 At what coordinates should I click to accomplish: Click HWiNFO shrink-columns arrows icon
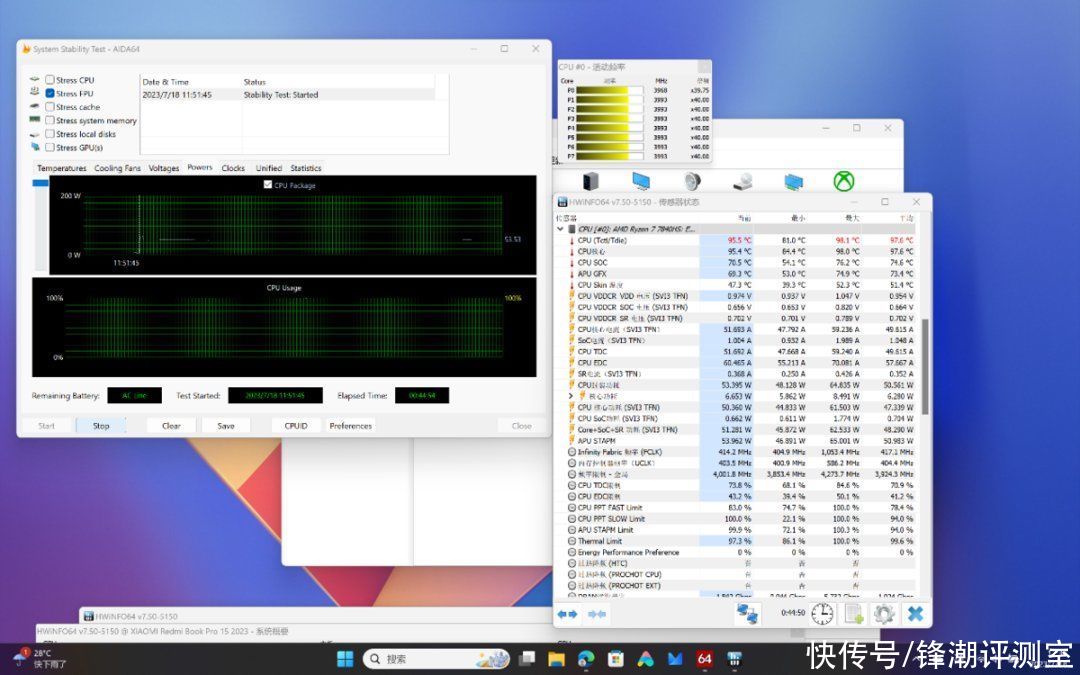click(x=597, y=614)
